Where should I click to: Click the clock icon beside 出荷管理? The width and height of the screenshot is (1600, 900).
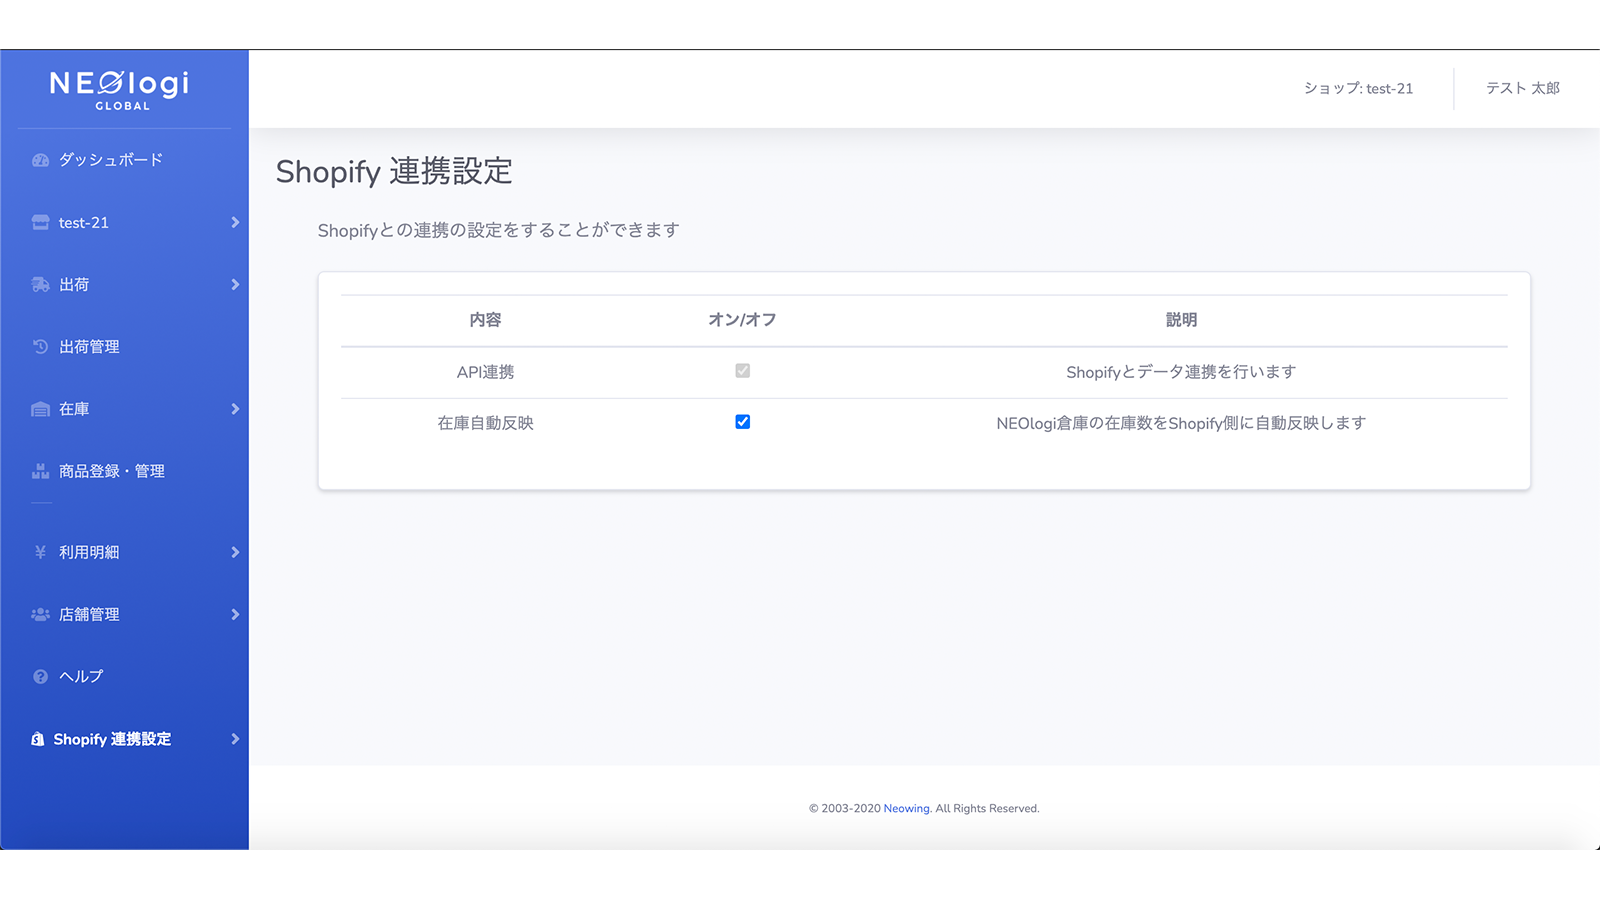click(x=39, y=346)
